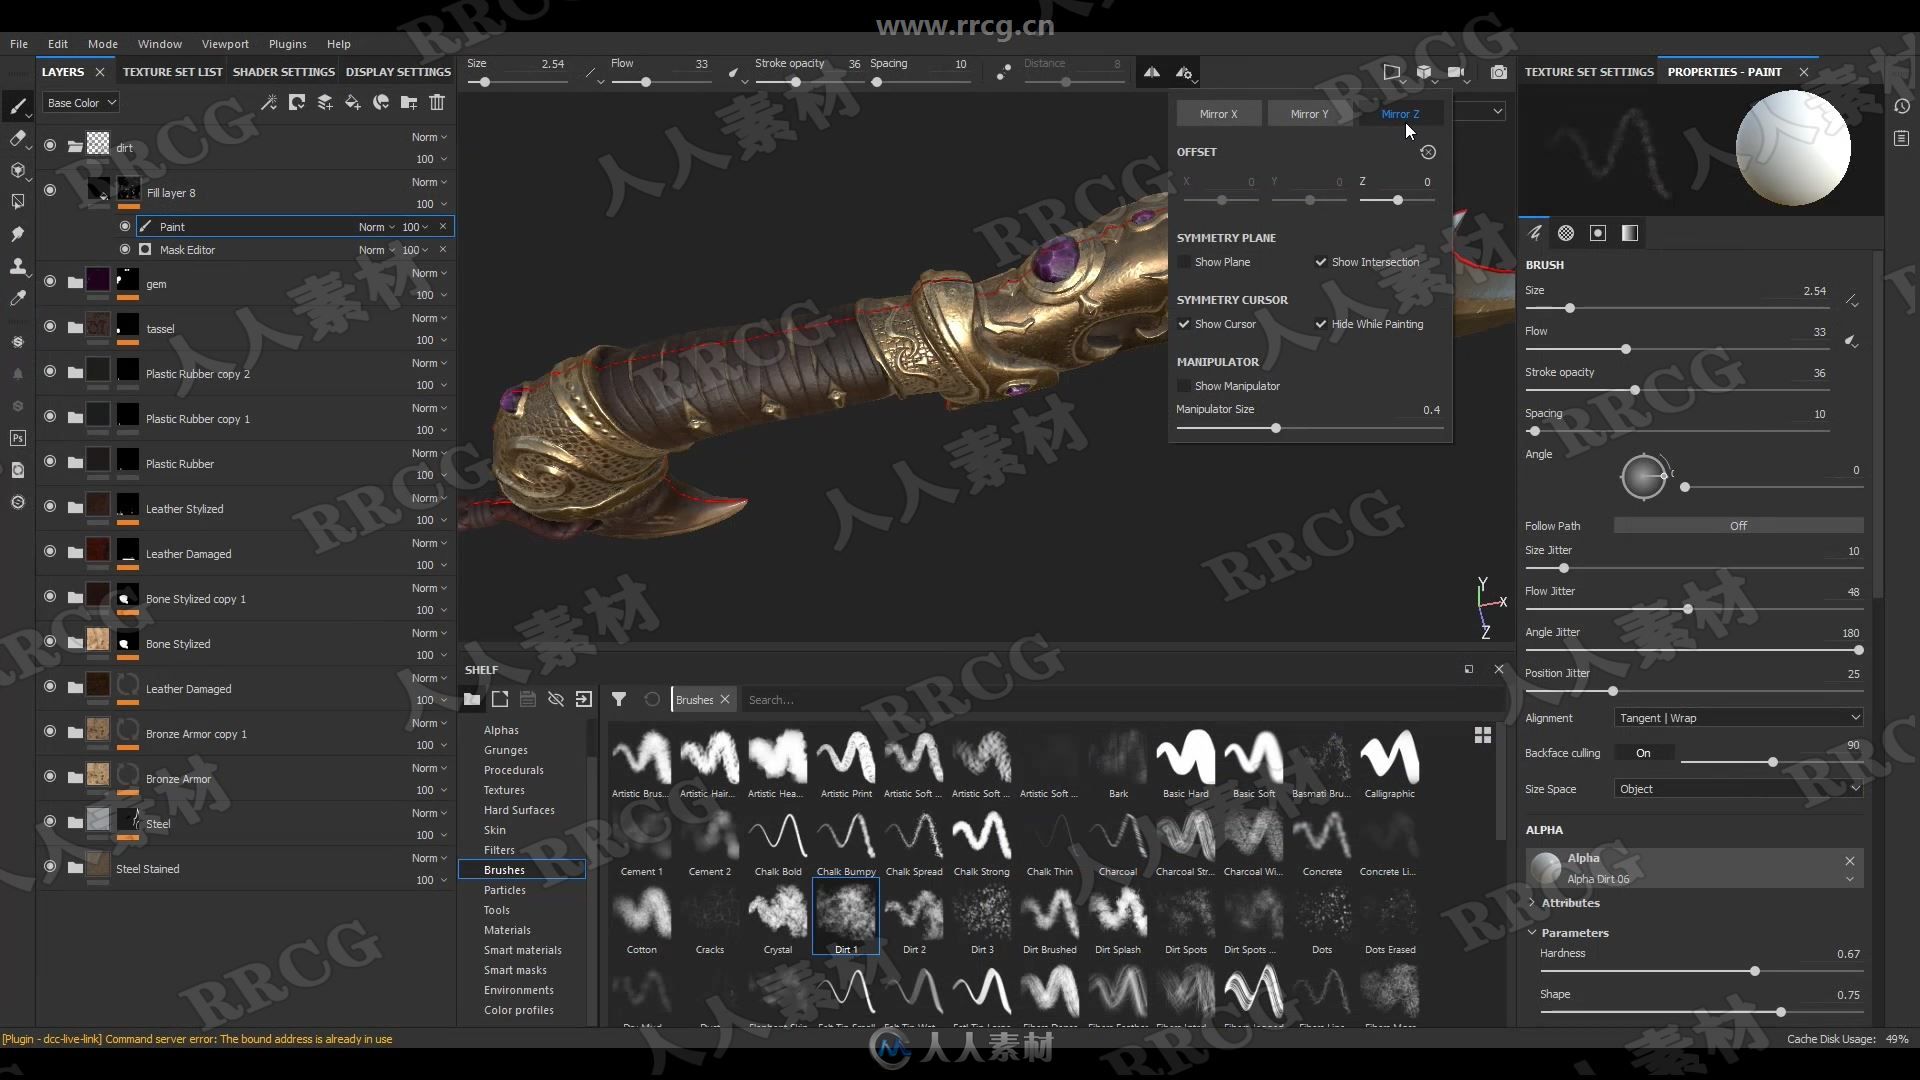Toggle Show Intersection in Symmetry Plane
The height and width of the screenshot is (1080, 1920).
pyautogui.click(x=1320, y=261)
